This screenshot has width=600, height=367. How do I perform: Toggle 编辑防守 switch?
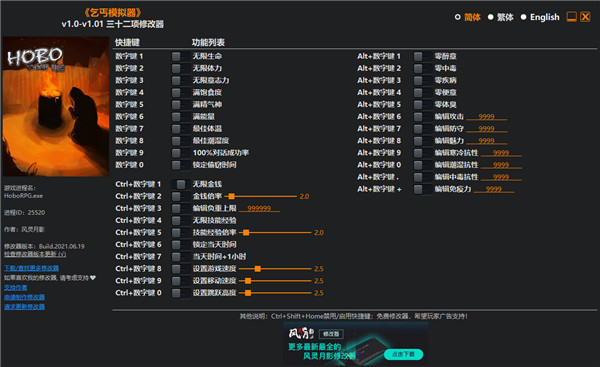[x=422, y=129]
